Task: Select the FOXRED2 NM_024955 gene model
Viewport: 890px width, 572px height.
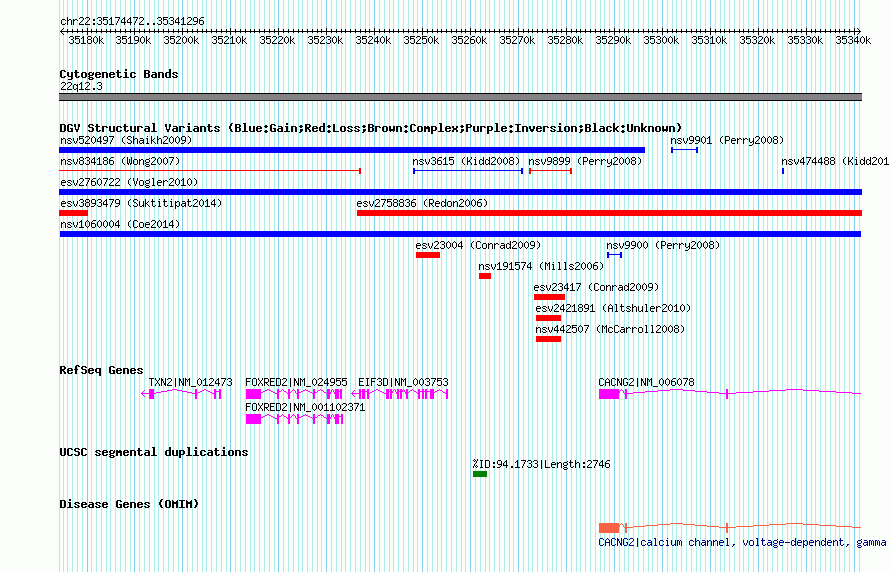Action: [294, 394]
